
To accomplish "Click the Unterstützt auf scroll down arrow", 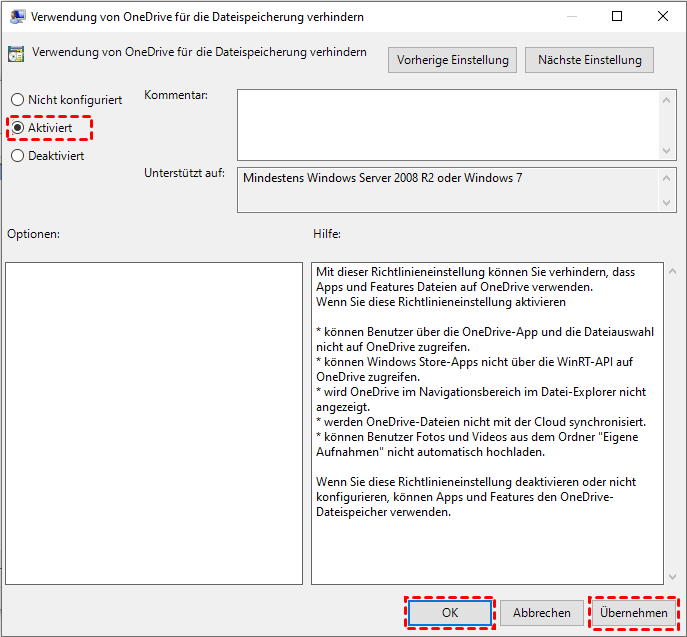I will (x=666, y=203).
